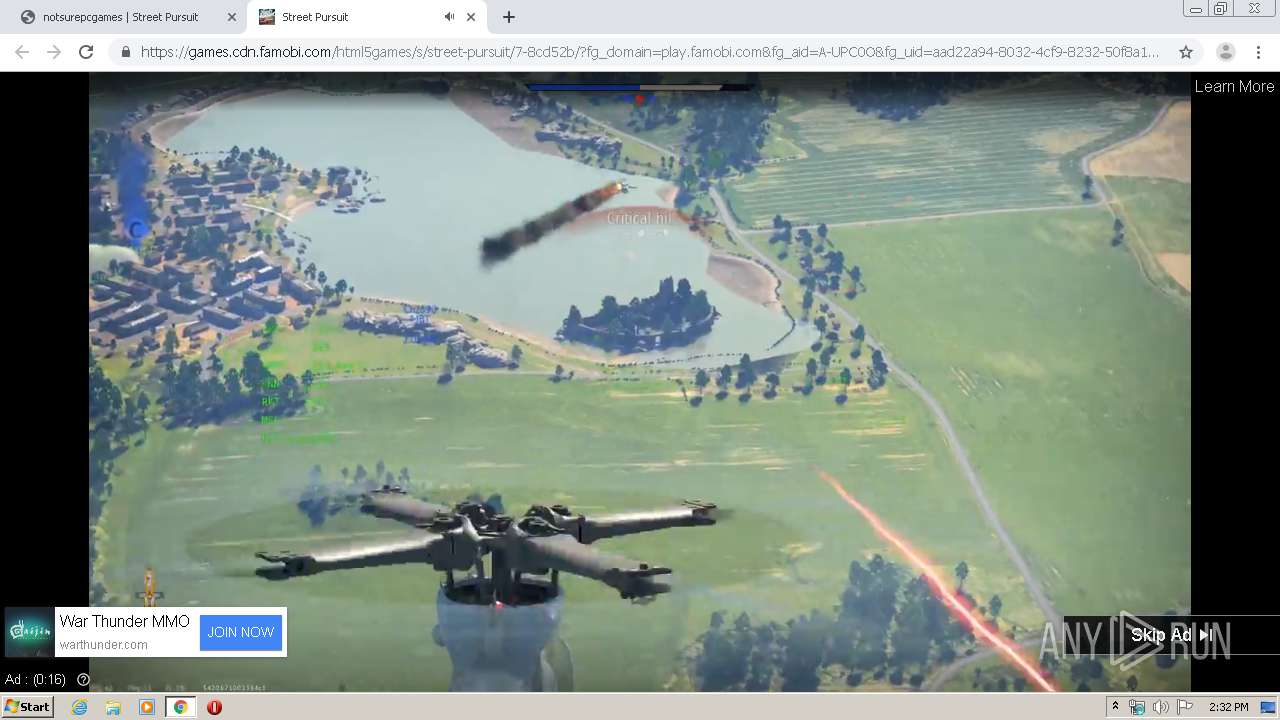The image size is (1280, 720).
Task: Open the volume tray icon
Action: coord(1161,707)
